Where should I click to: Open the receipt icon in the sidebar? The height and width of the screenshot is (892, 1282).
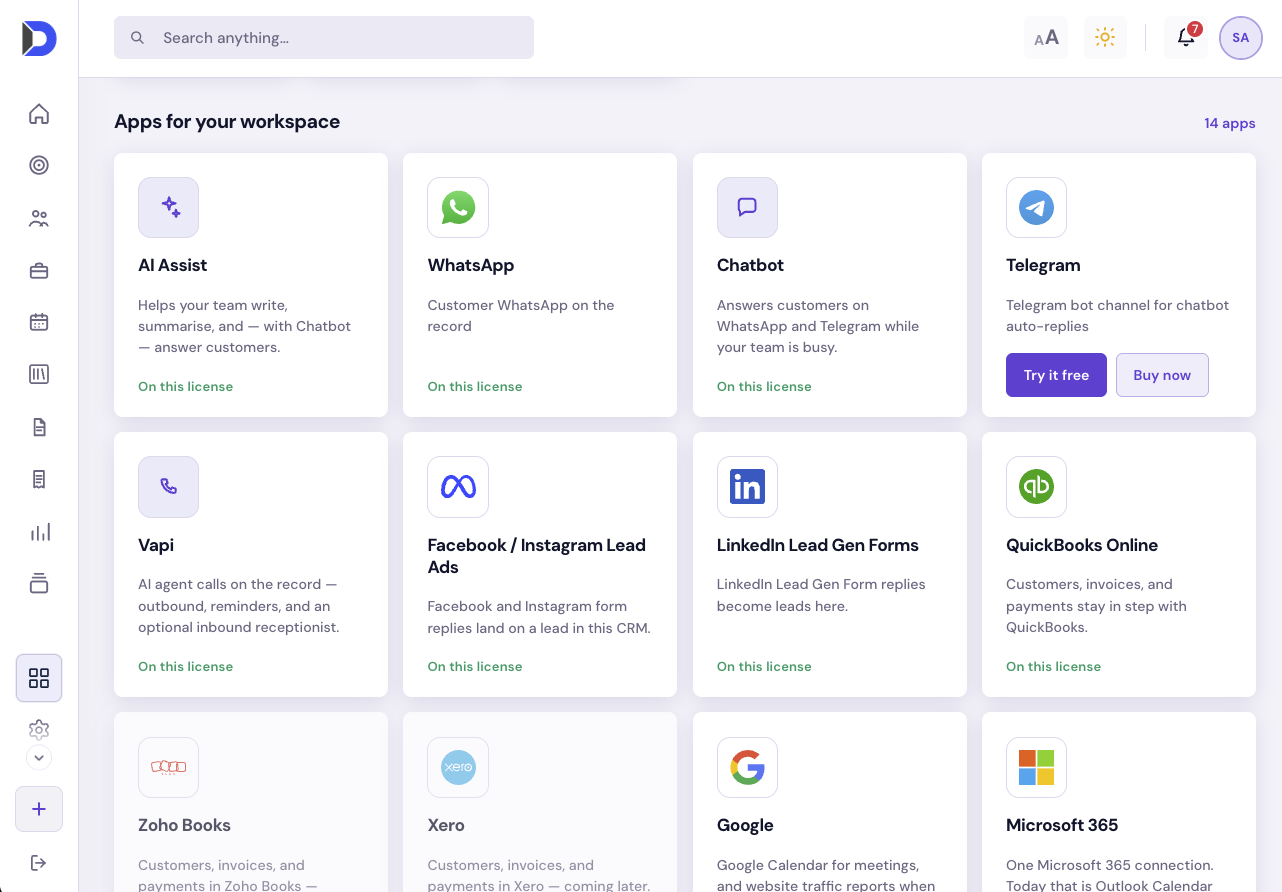[x=39, y=479]
